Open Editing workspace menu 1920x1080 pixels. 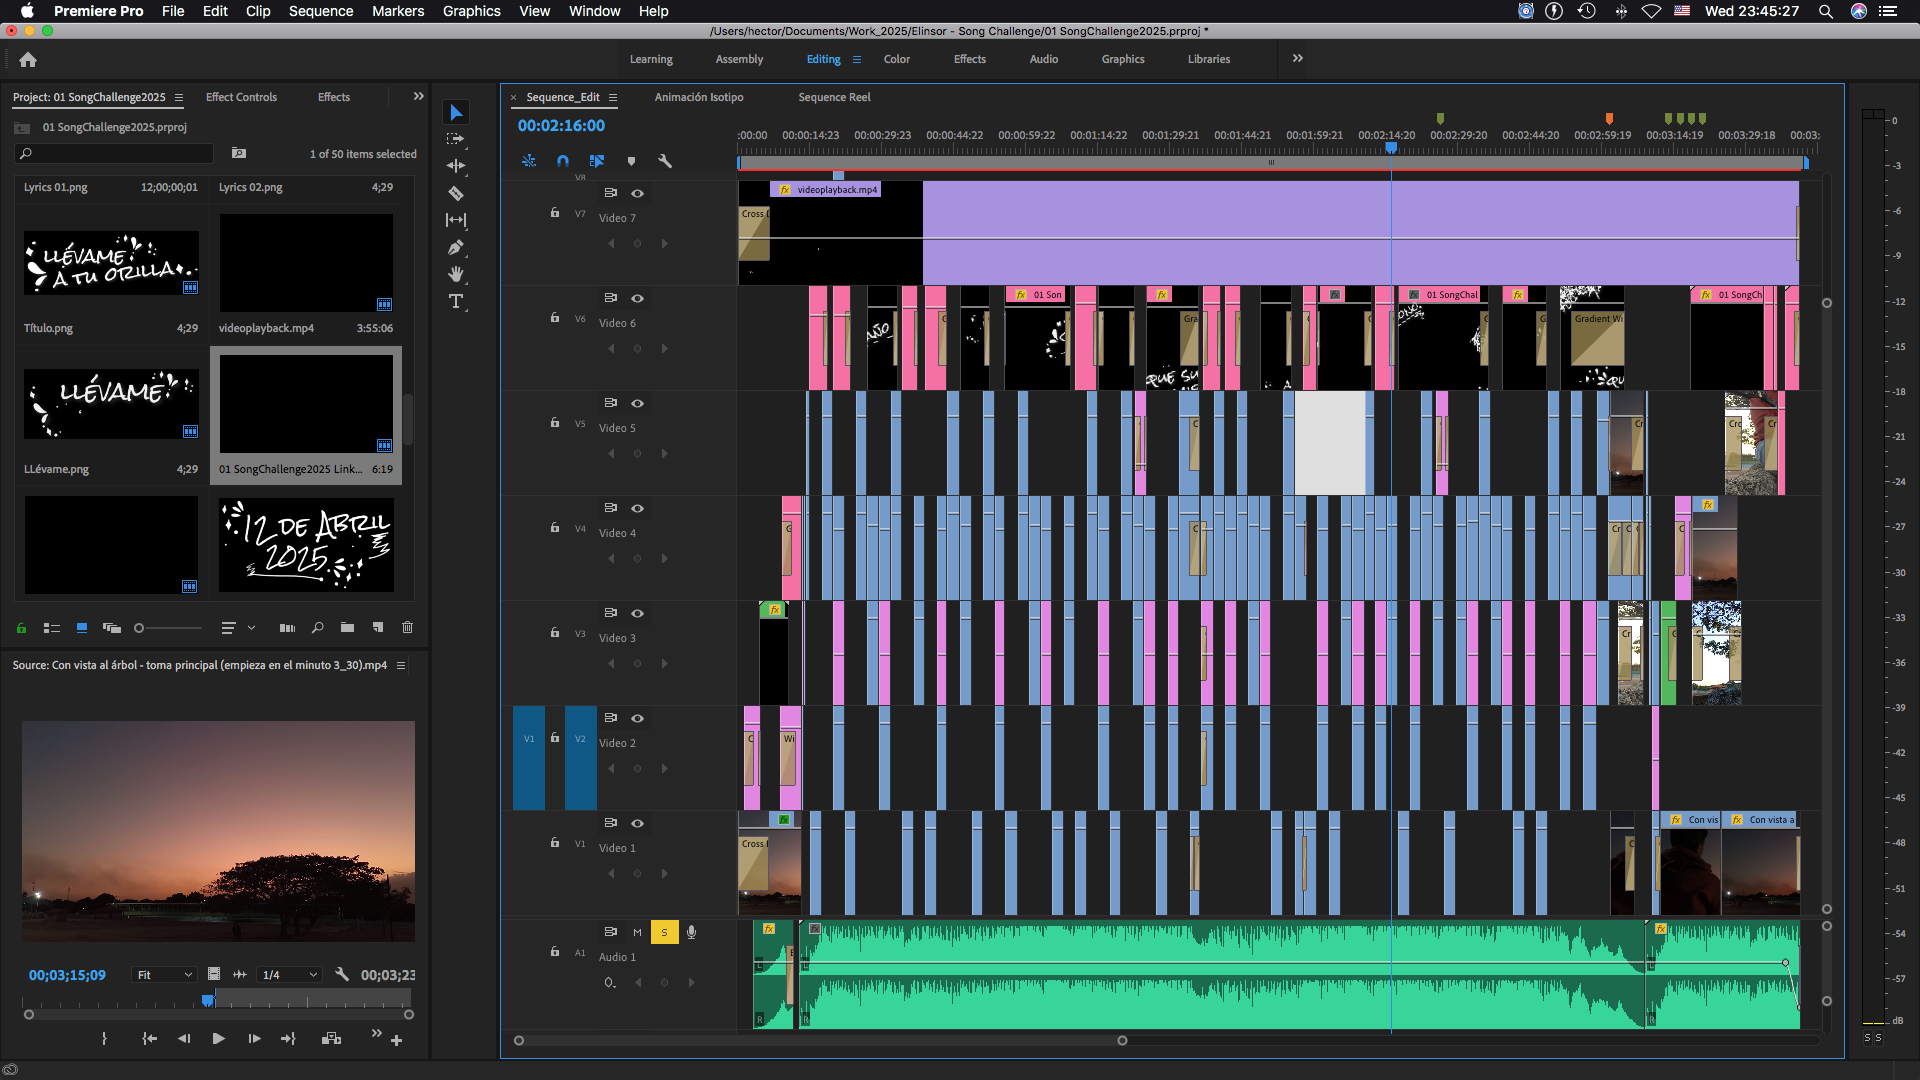pos(857,59)
